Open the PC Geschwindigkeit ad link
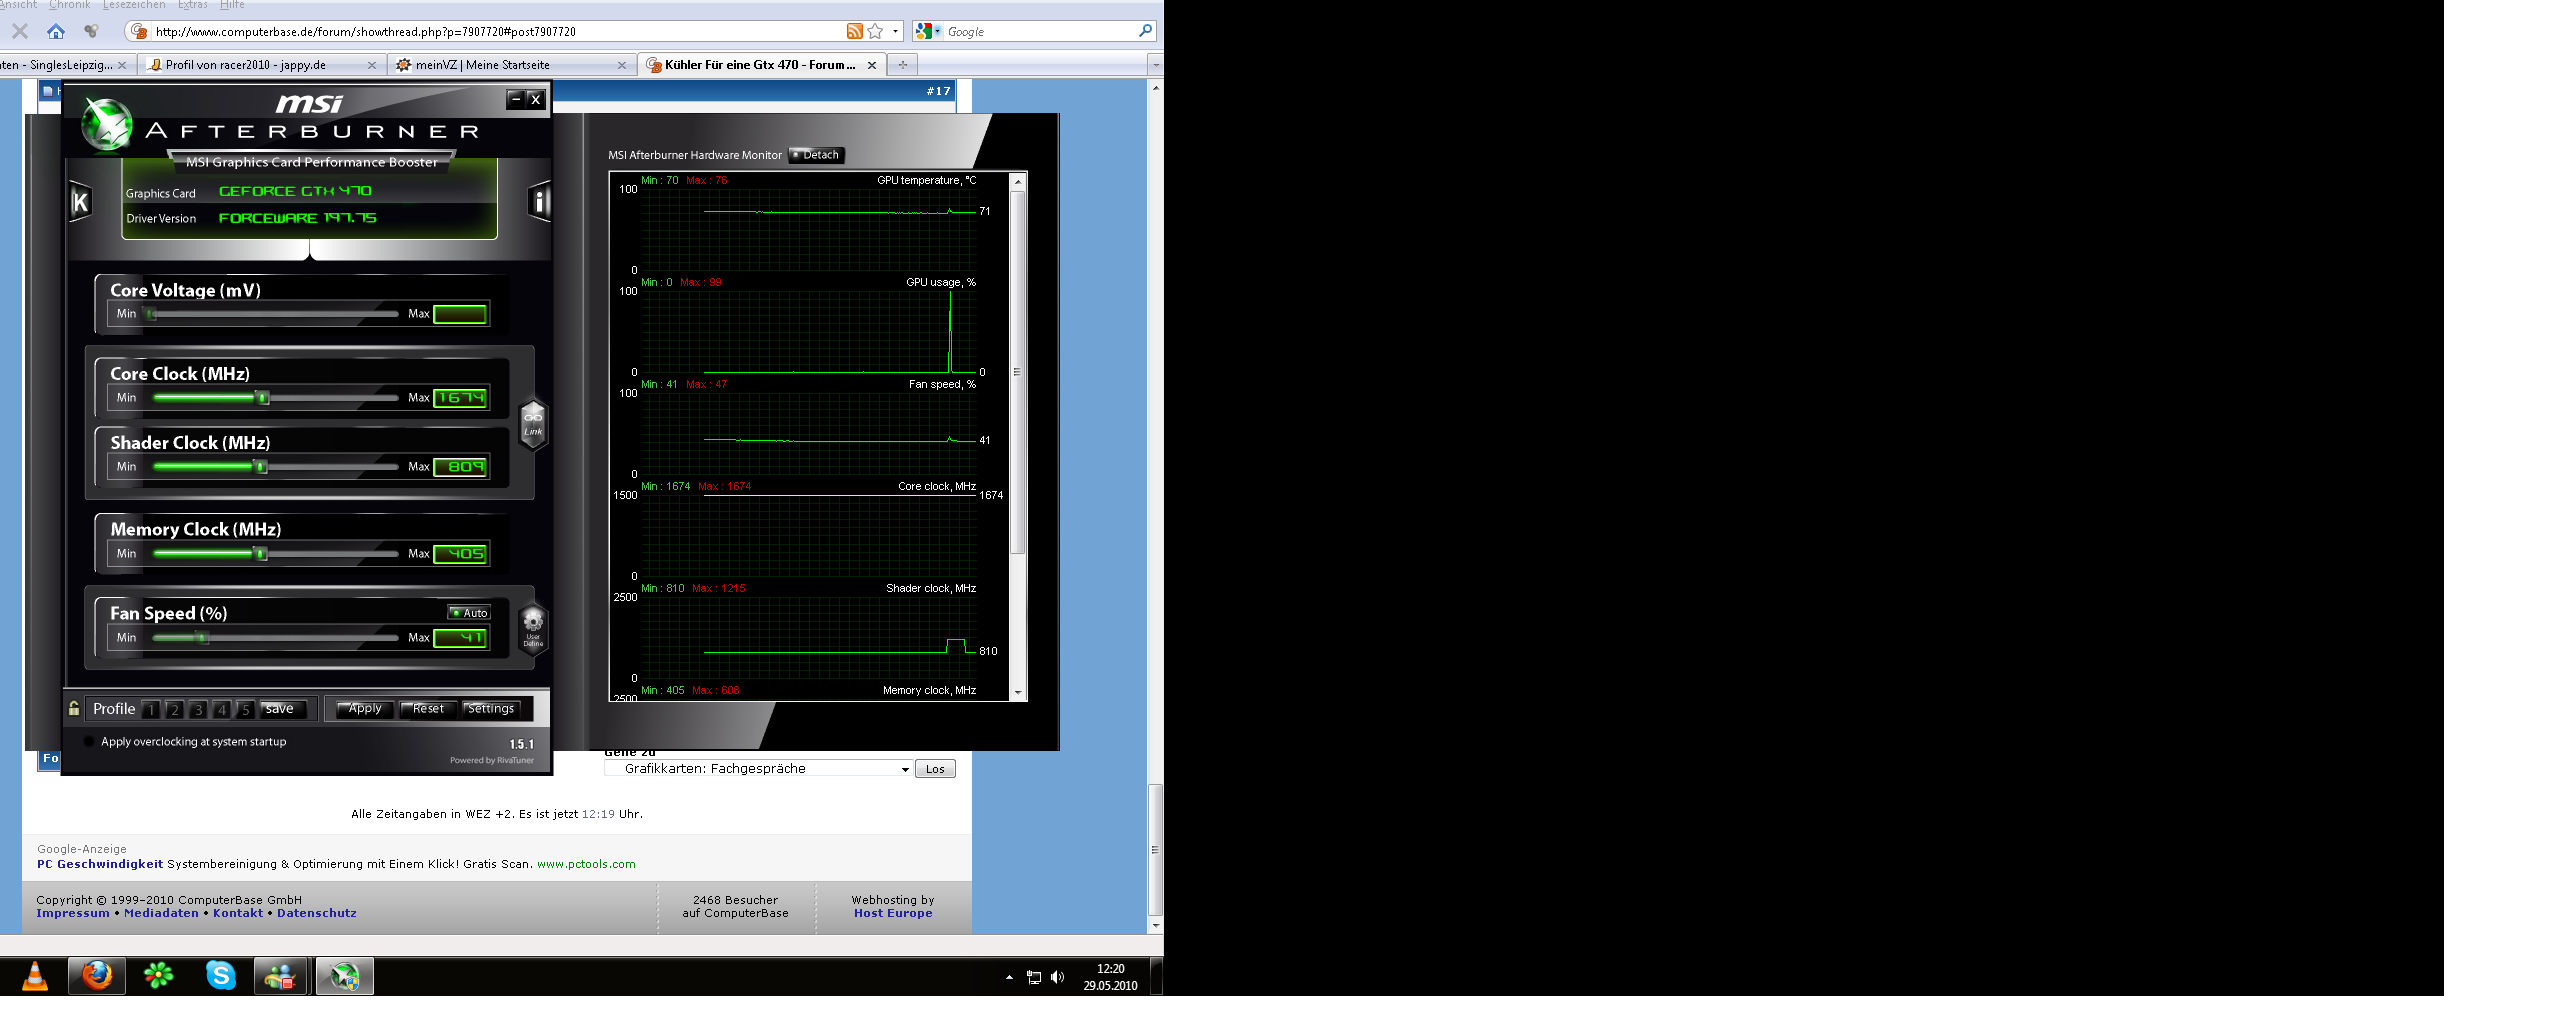 pos(100,864)
